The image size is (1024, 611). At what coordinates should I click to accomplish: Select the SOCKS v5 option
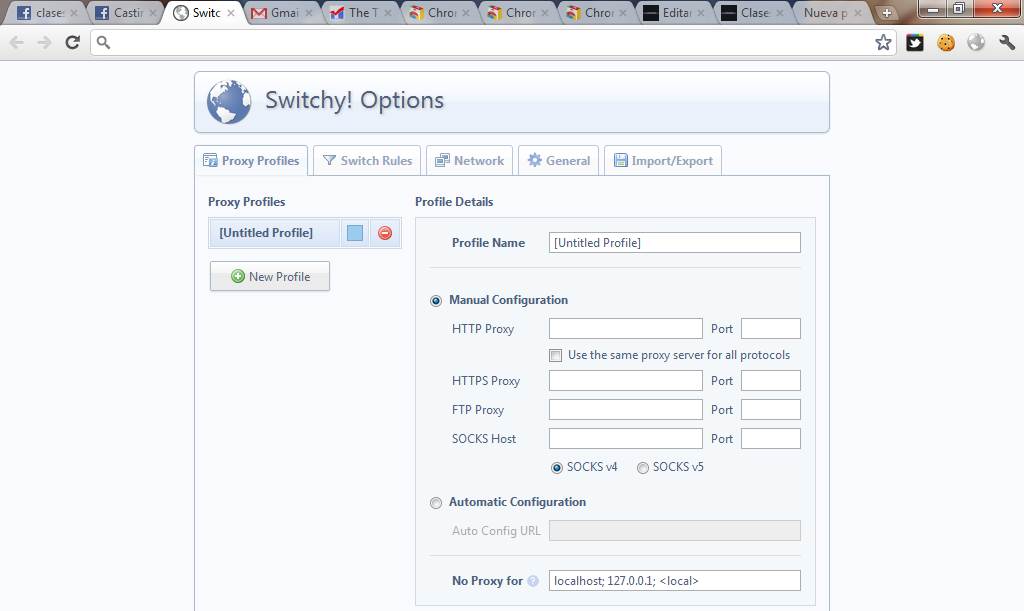(643, 467)
